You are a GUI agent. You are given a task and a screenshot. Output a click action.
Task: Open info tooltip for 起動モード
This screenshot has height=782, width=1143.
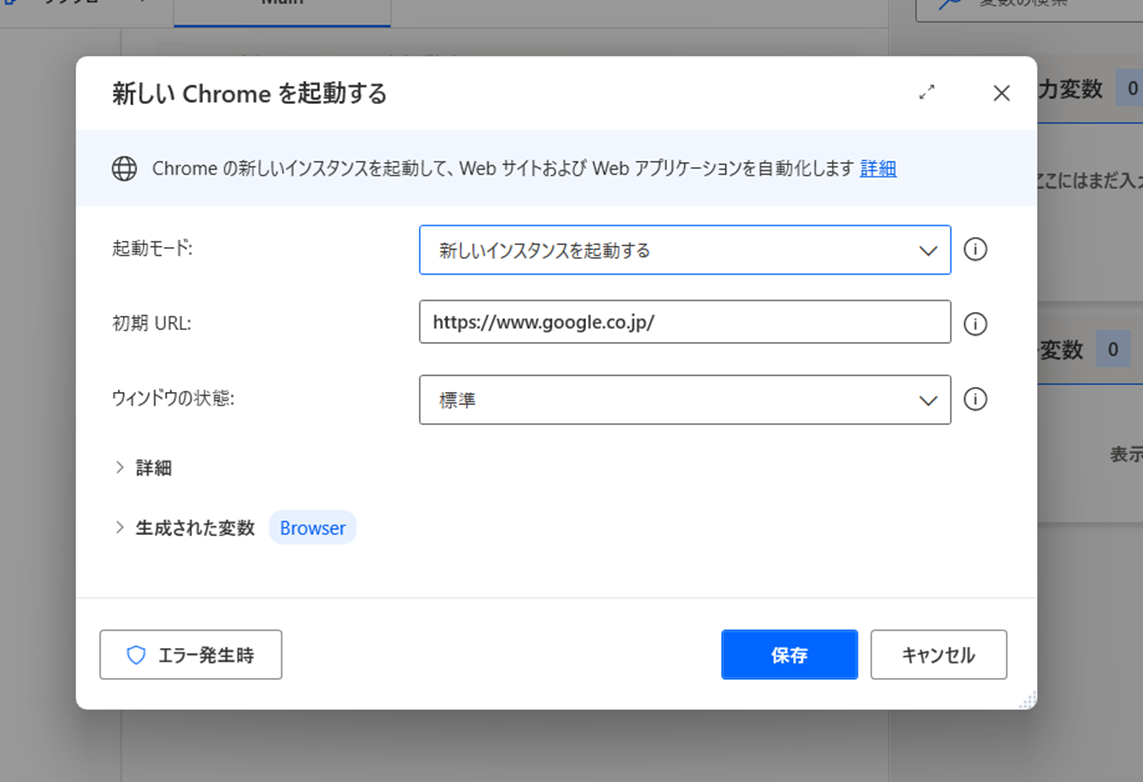coord(975,249)
